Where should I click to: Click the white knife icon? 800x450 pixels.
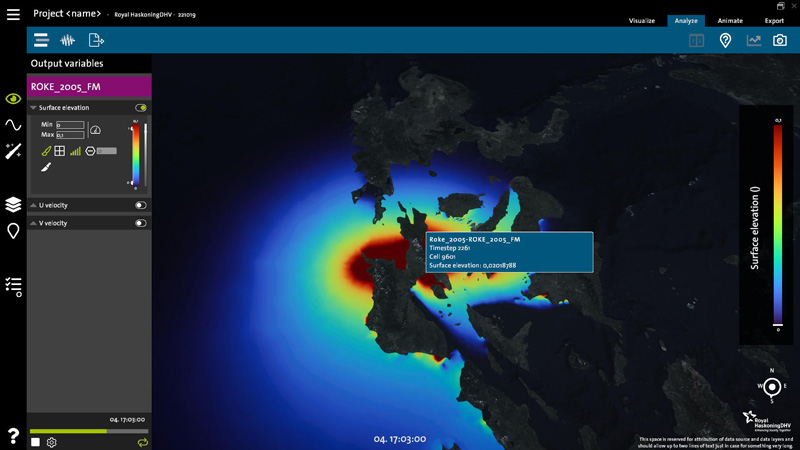click(x=46, y=167)
